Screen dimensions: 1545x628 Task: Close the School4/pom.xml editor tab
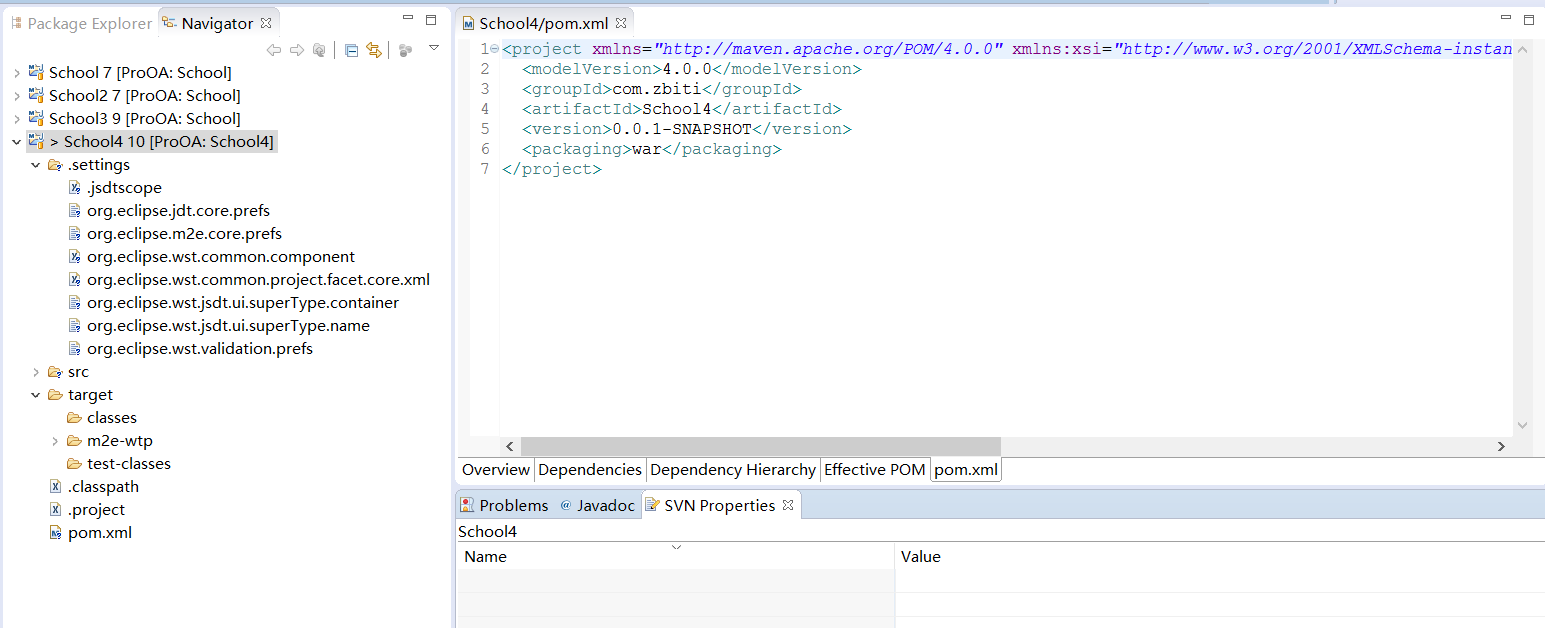pos(620,23)
